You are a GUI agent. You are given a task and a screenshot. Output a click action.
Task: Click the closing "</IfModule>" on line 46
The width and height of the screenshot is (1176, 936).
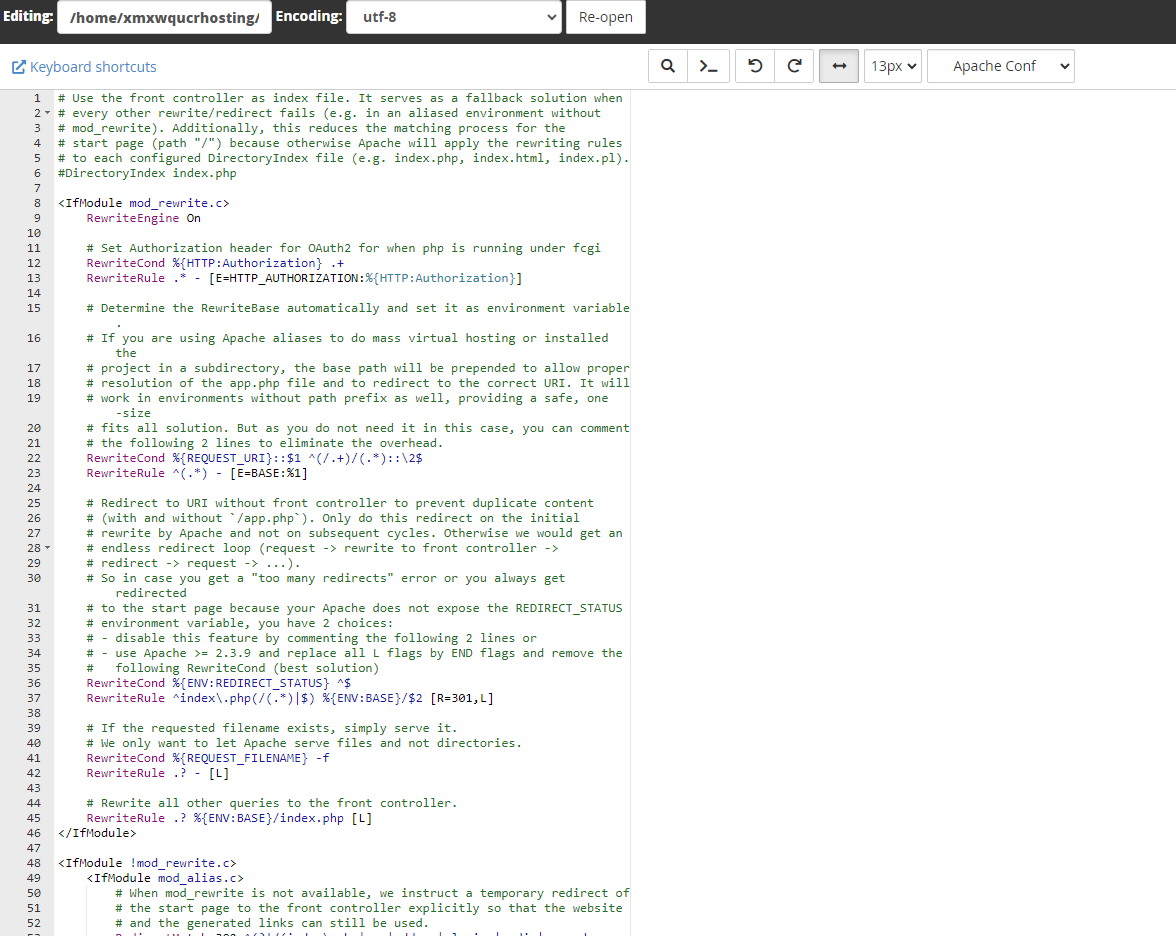(x=97, y=833)
